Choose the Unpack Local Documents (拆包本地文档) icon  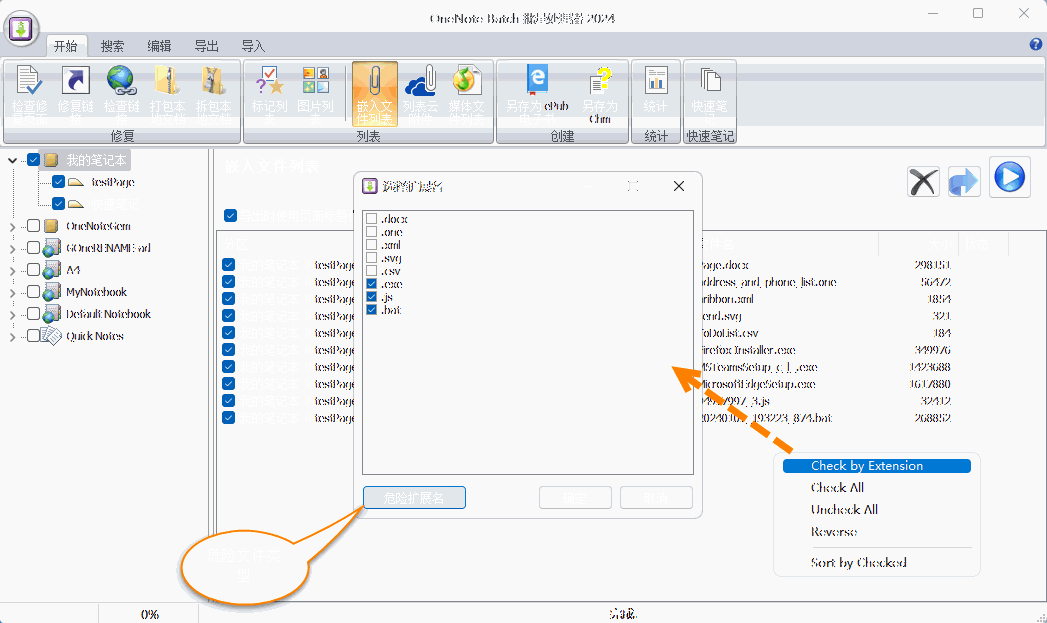pyautogui.click(x=213, y=94)
